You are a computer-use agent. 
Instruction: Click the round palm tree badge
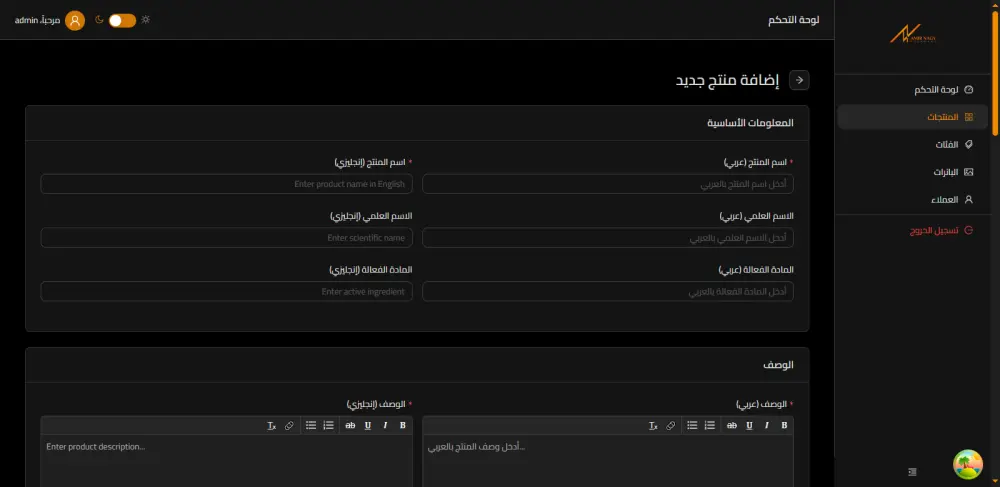coord(967,465)
